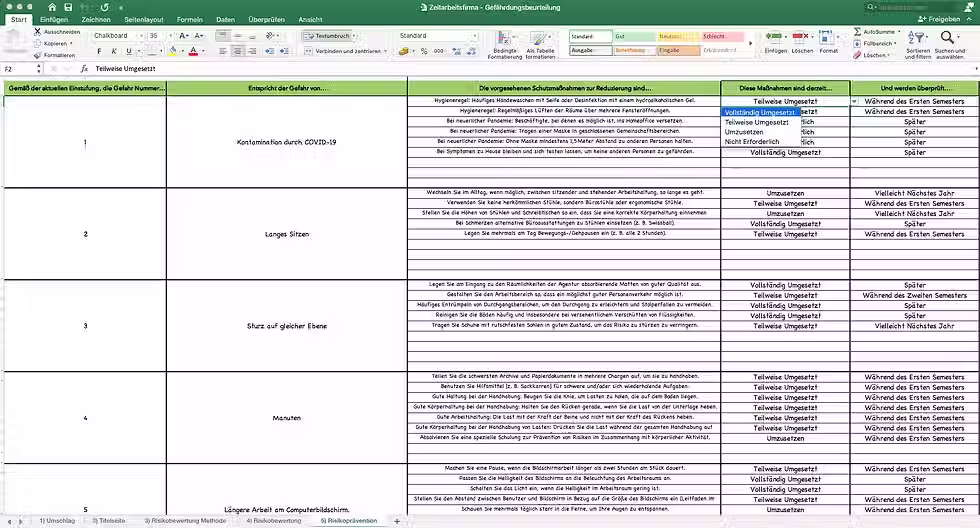Choose Nicht Erforderlich in the dropdown list
Viewport: 980px width, 528px height.
[761, 142]
